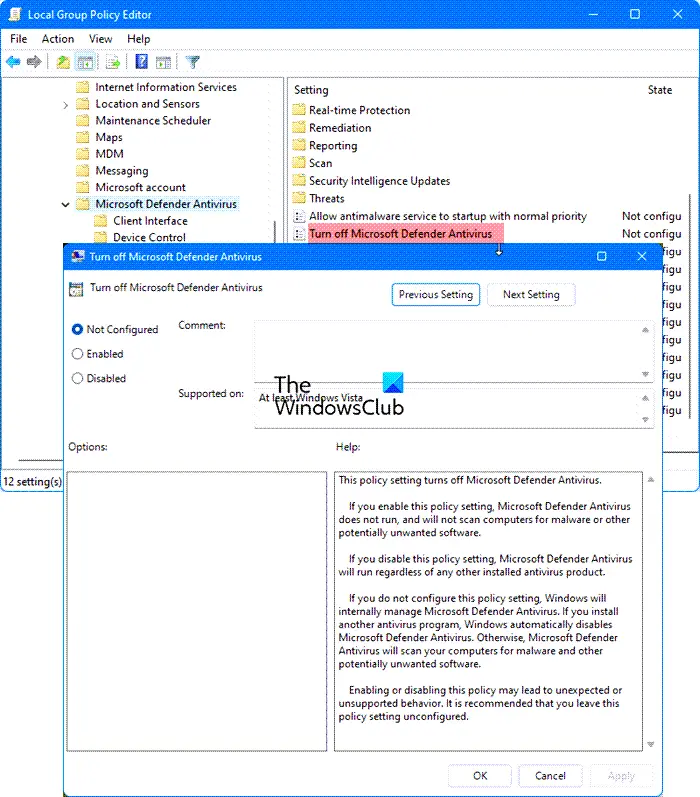Click the Help pane scroll down arrow
Image resolution: width=700 pixels, height=797 pixels.
(x=651, y=745)
